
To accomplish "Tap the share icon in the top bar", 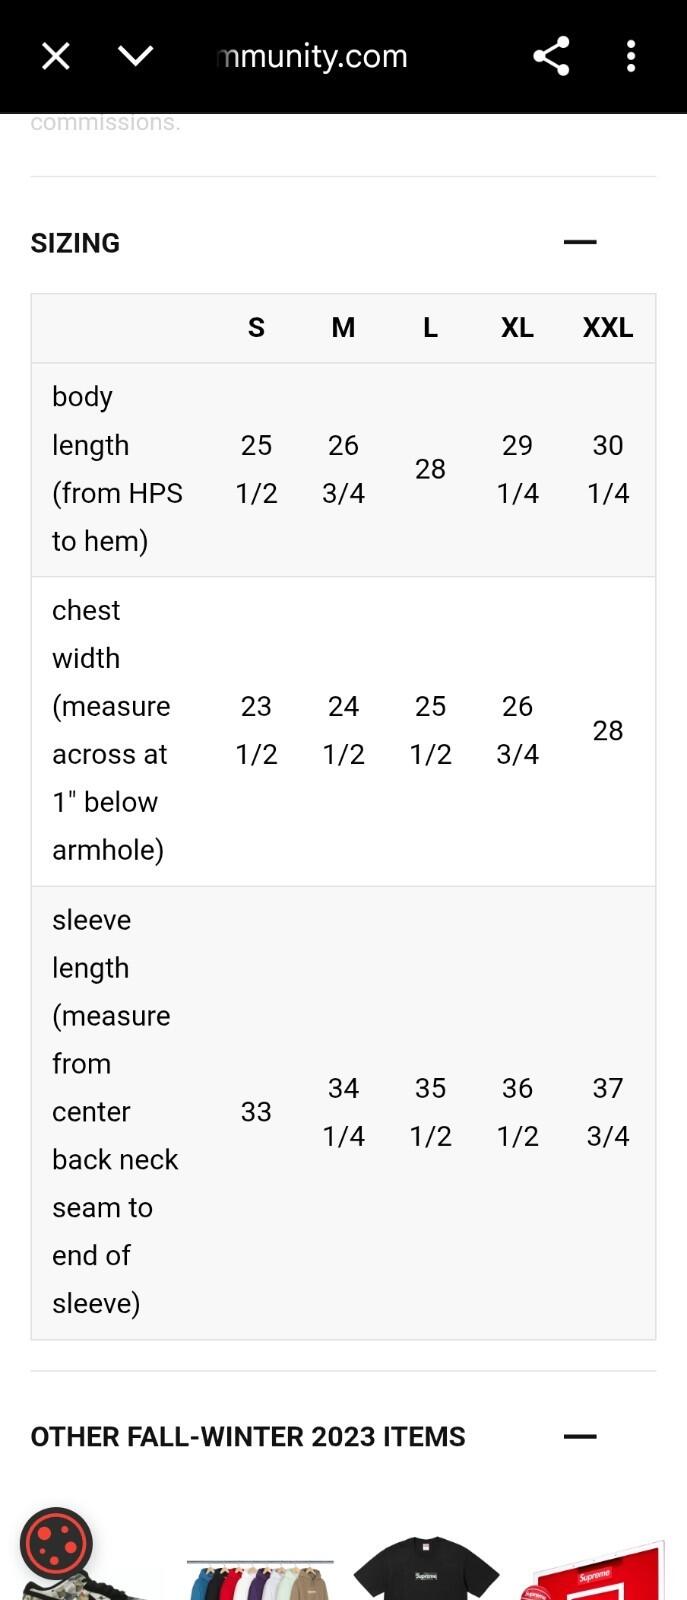I will [x=551, y=56].
